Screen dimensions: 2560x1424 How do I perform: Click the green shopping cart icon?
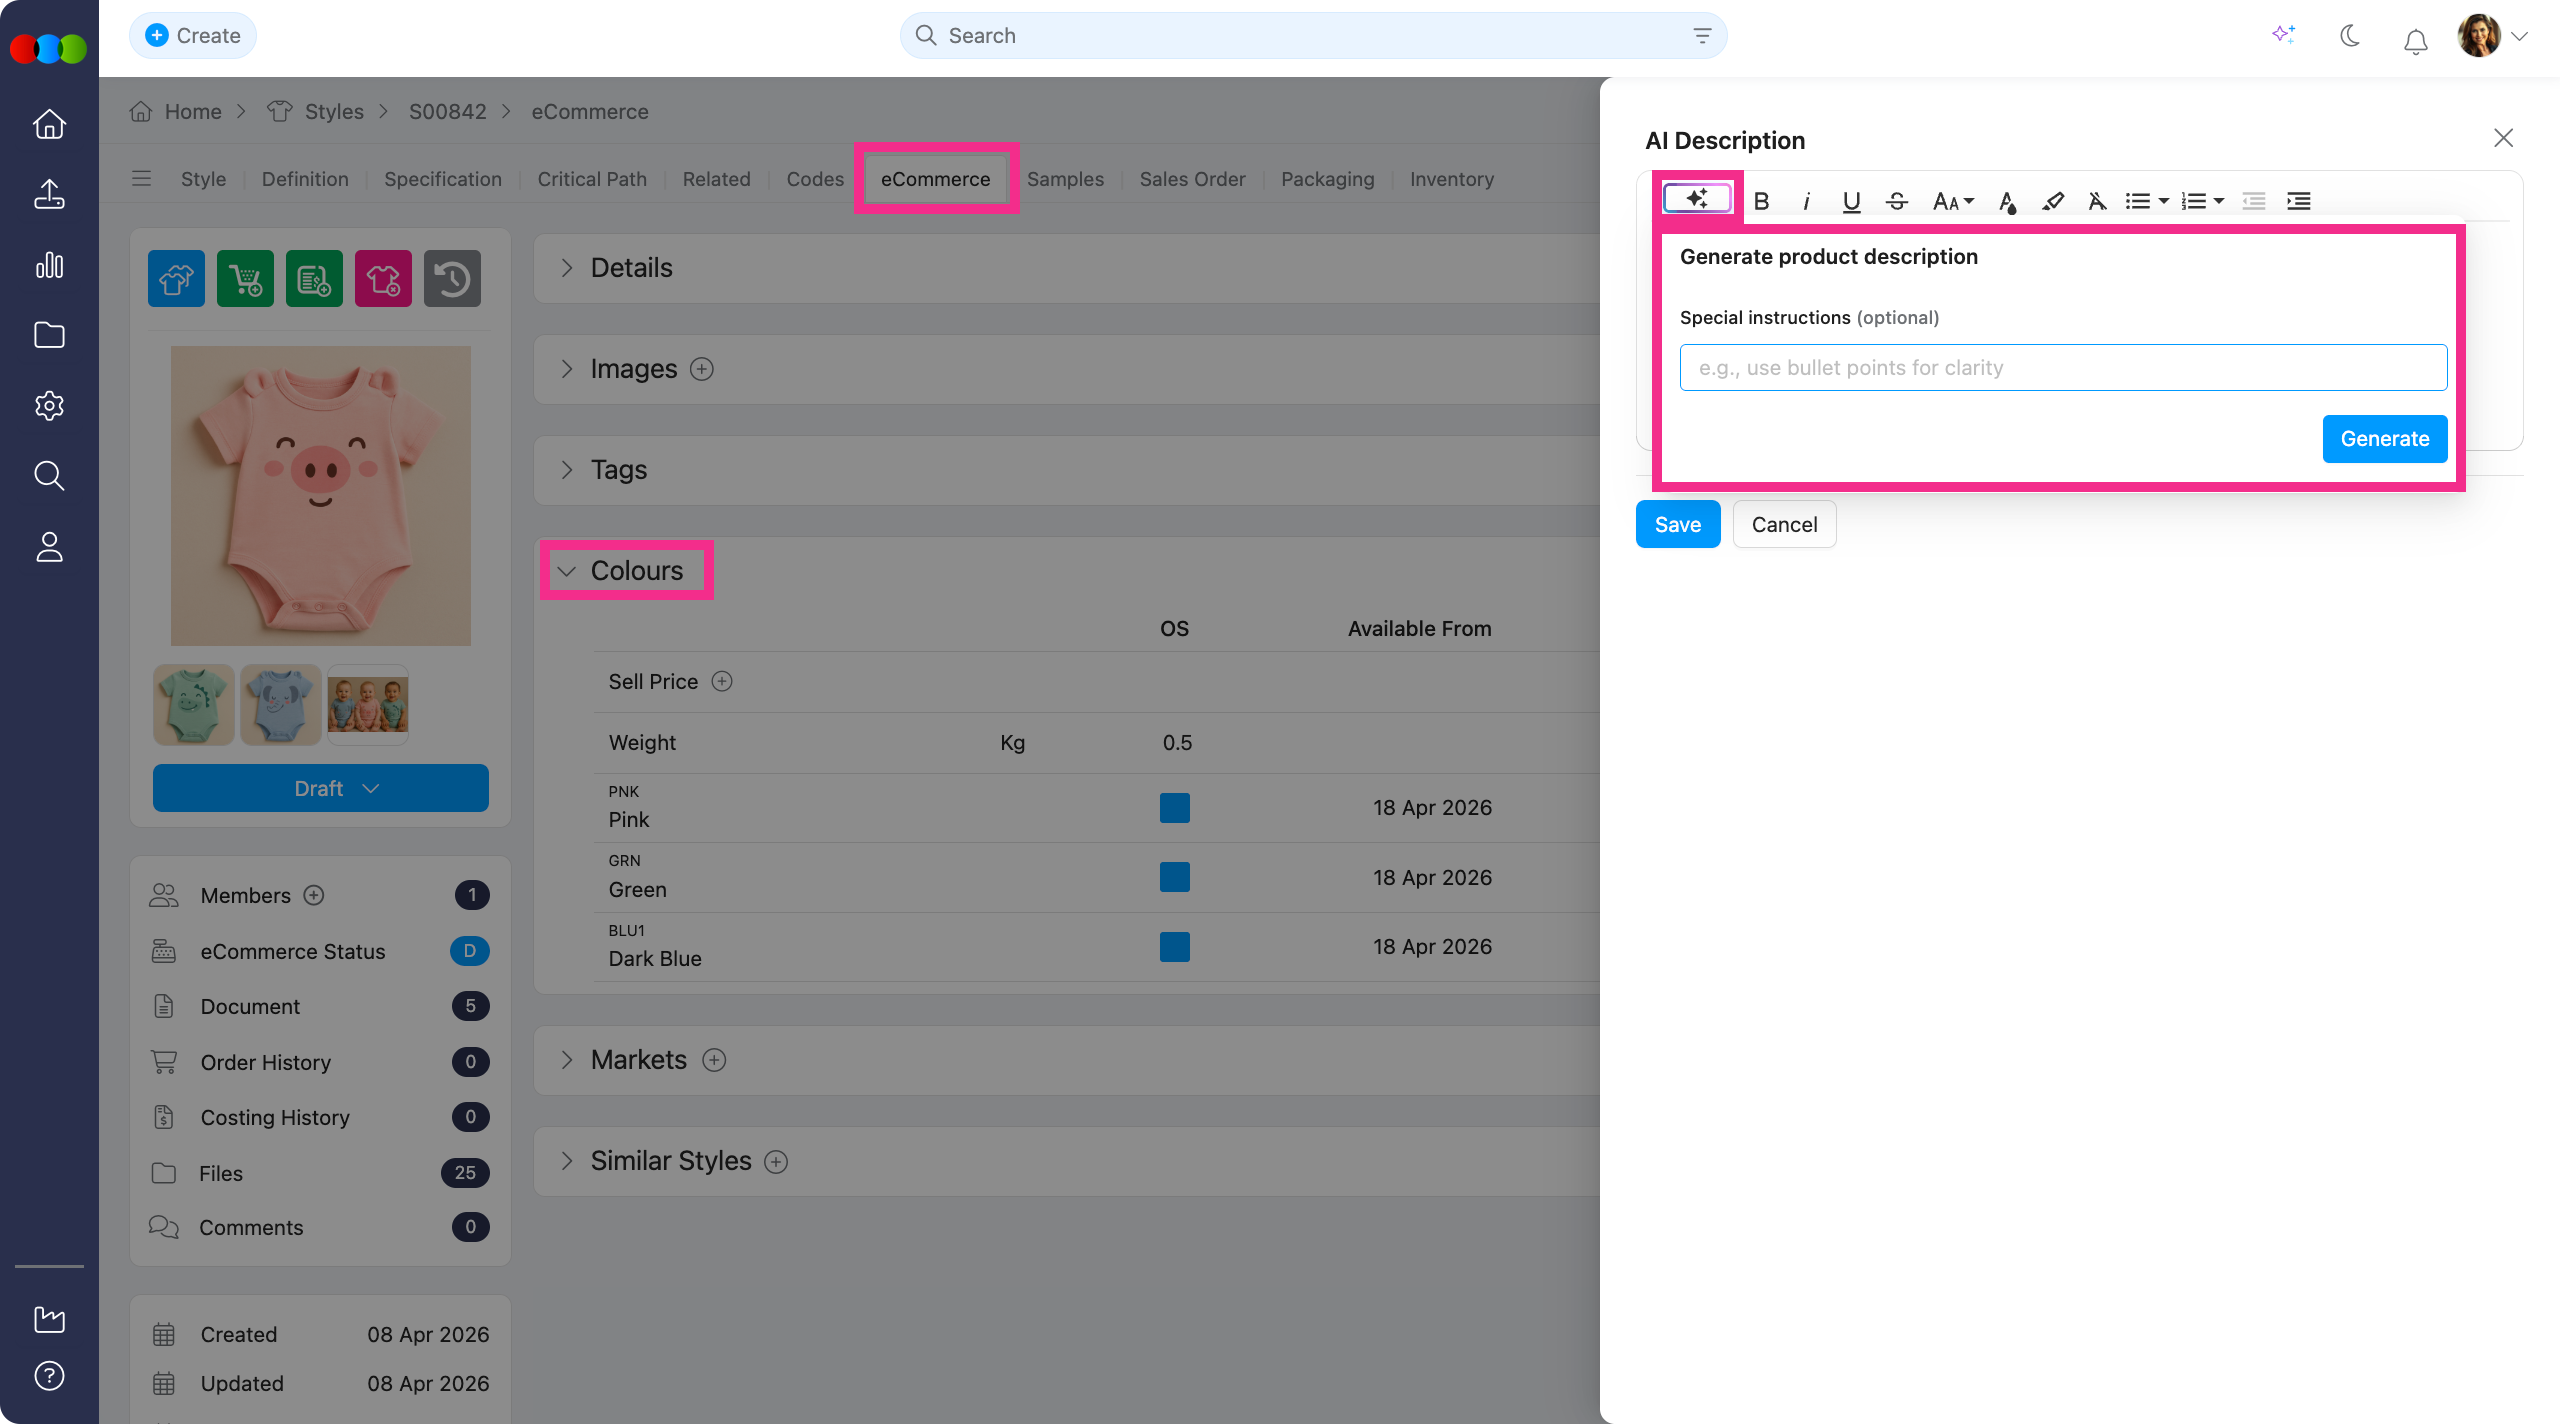[245, 279]
